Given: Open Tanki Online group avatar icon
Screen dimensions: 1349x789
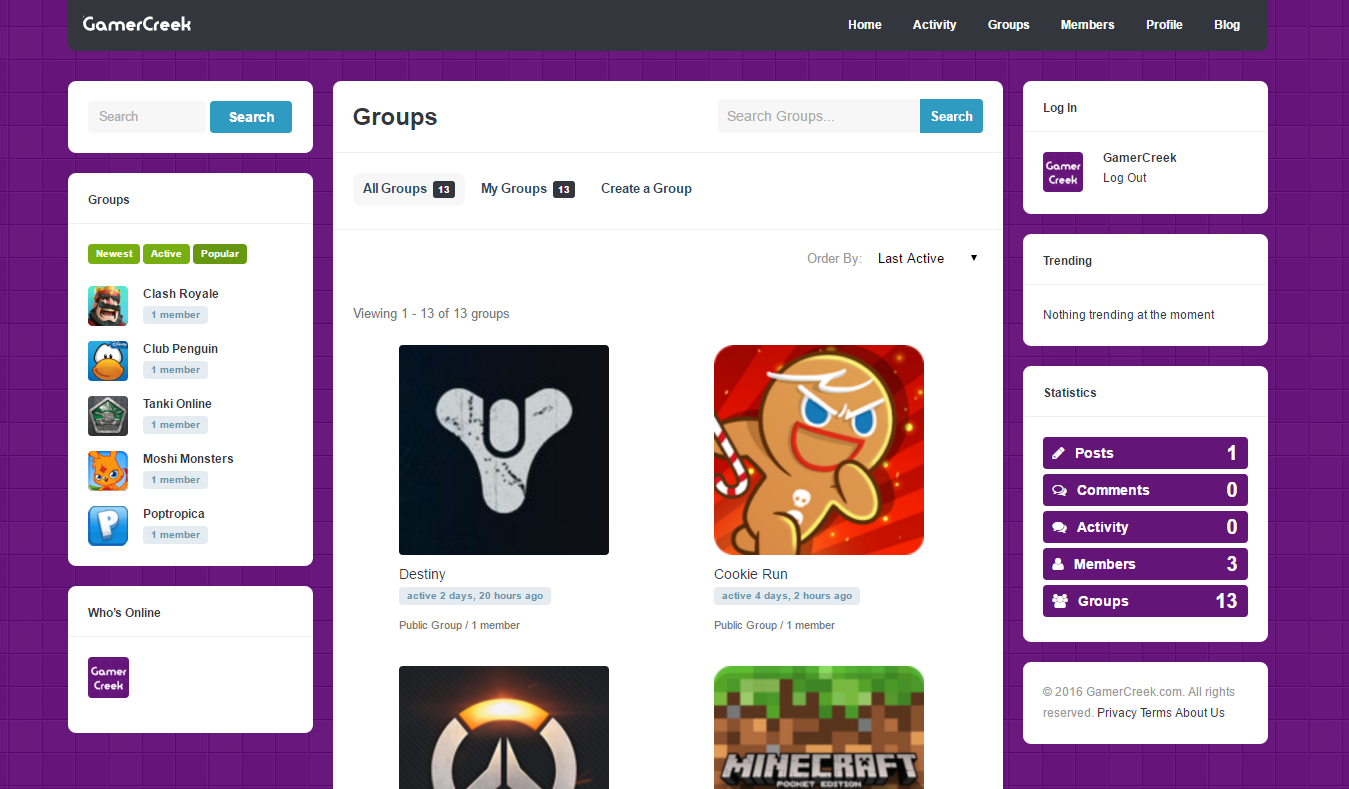Looking at the screenshot, I should coord(108,415).
